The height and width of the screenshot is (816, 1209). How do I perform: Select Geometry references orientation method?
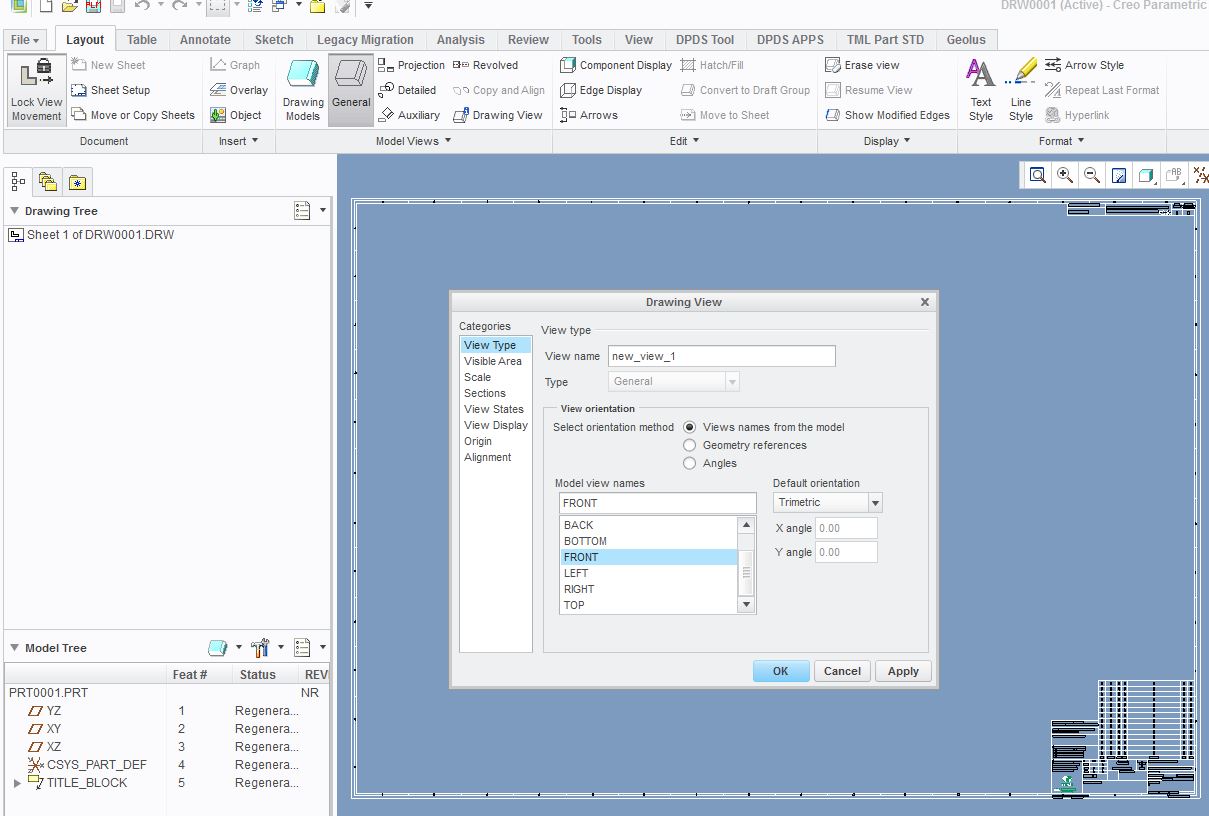pos(690,445)
